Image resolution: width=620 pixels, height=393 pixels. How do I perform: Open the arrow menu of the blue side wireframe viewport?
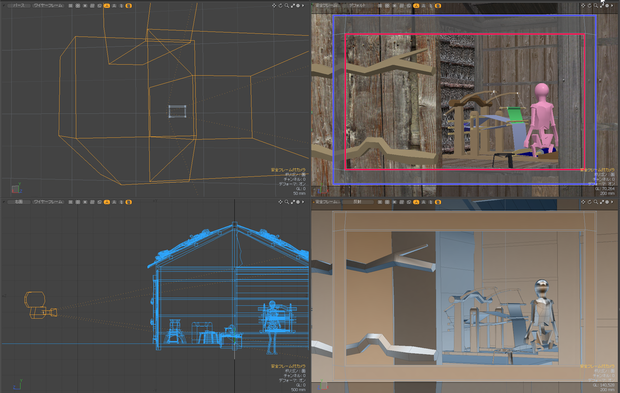click(x=303, y=202)
